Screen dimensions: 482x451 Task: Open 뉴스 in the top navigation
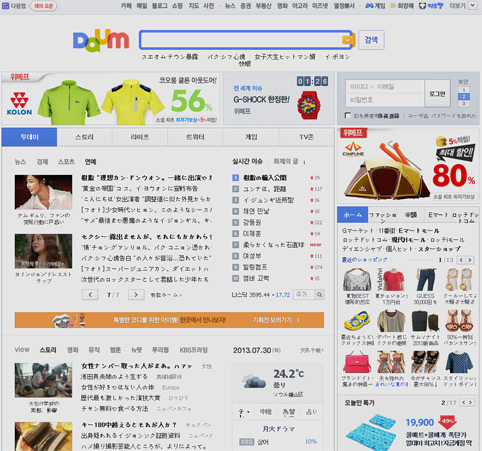230,6
